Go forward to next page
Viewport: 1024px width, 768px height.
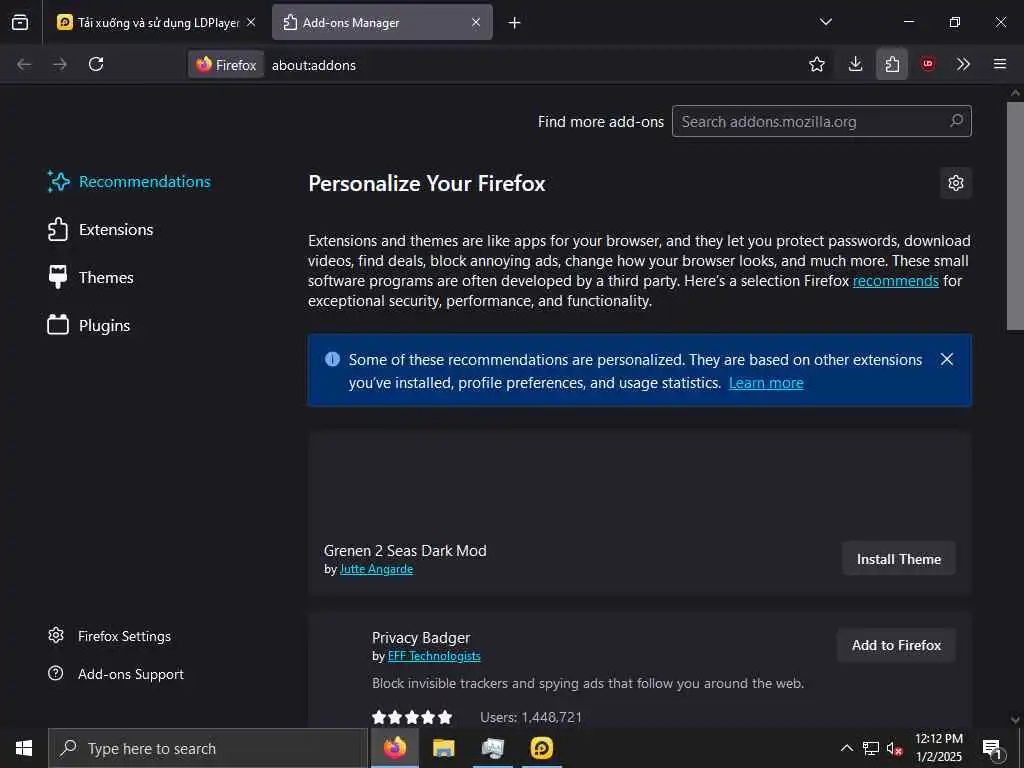click(60, 64)
